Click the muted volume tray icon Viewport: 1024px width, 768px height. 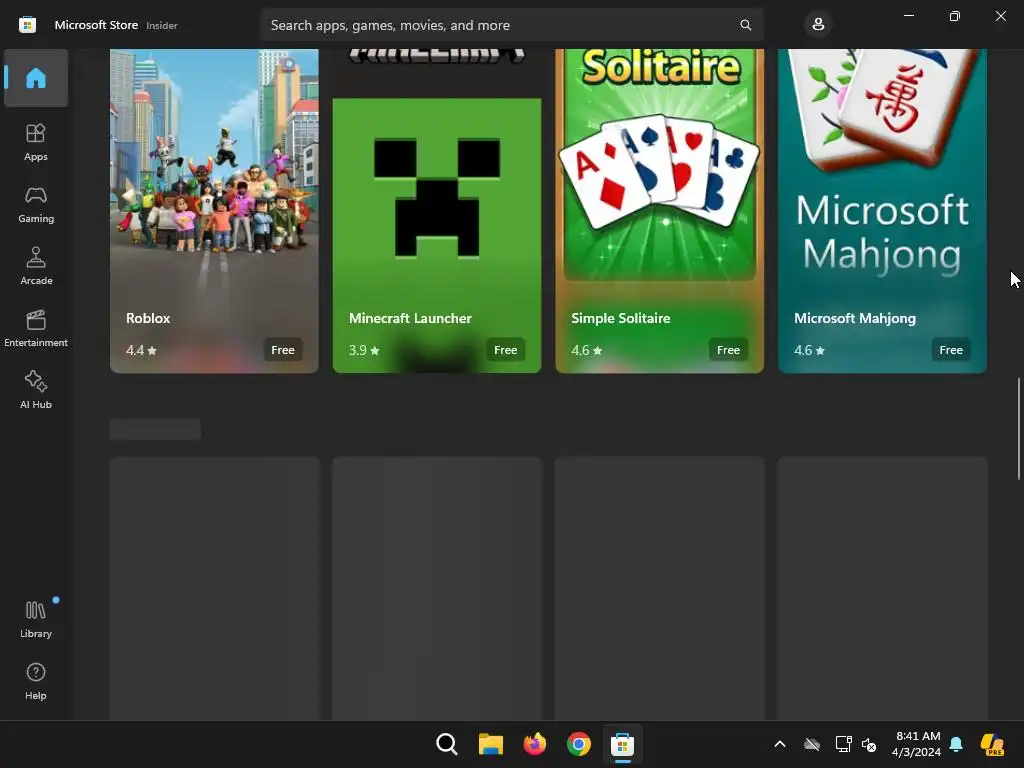click(x=869, y=744)
